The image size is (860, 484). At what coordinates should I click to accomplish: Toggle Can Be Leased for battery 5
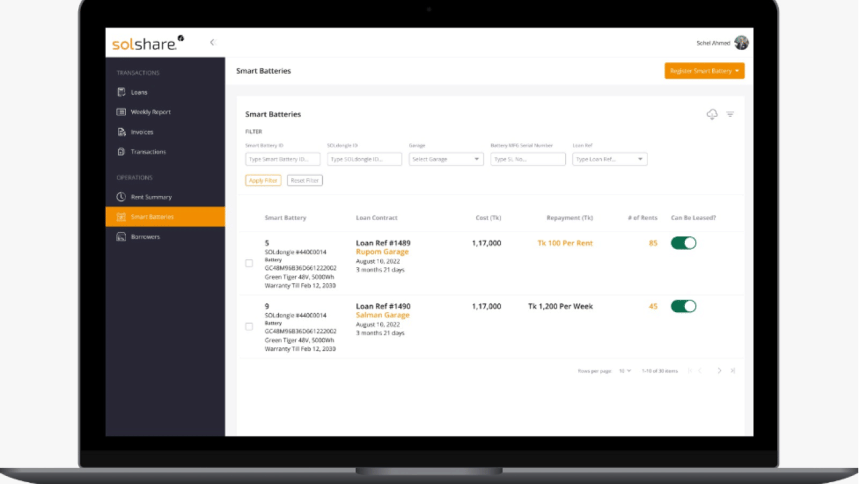(683, 243)
